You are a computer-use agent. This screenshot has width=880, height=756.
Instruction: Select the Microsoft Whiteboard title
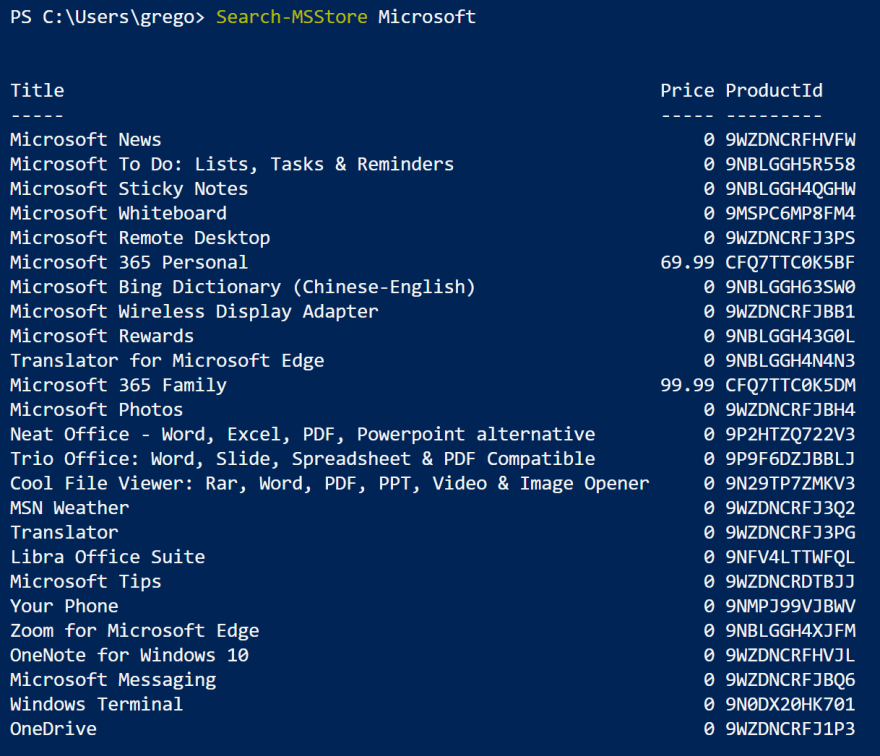click(x=118, y=213)
